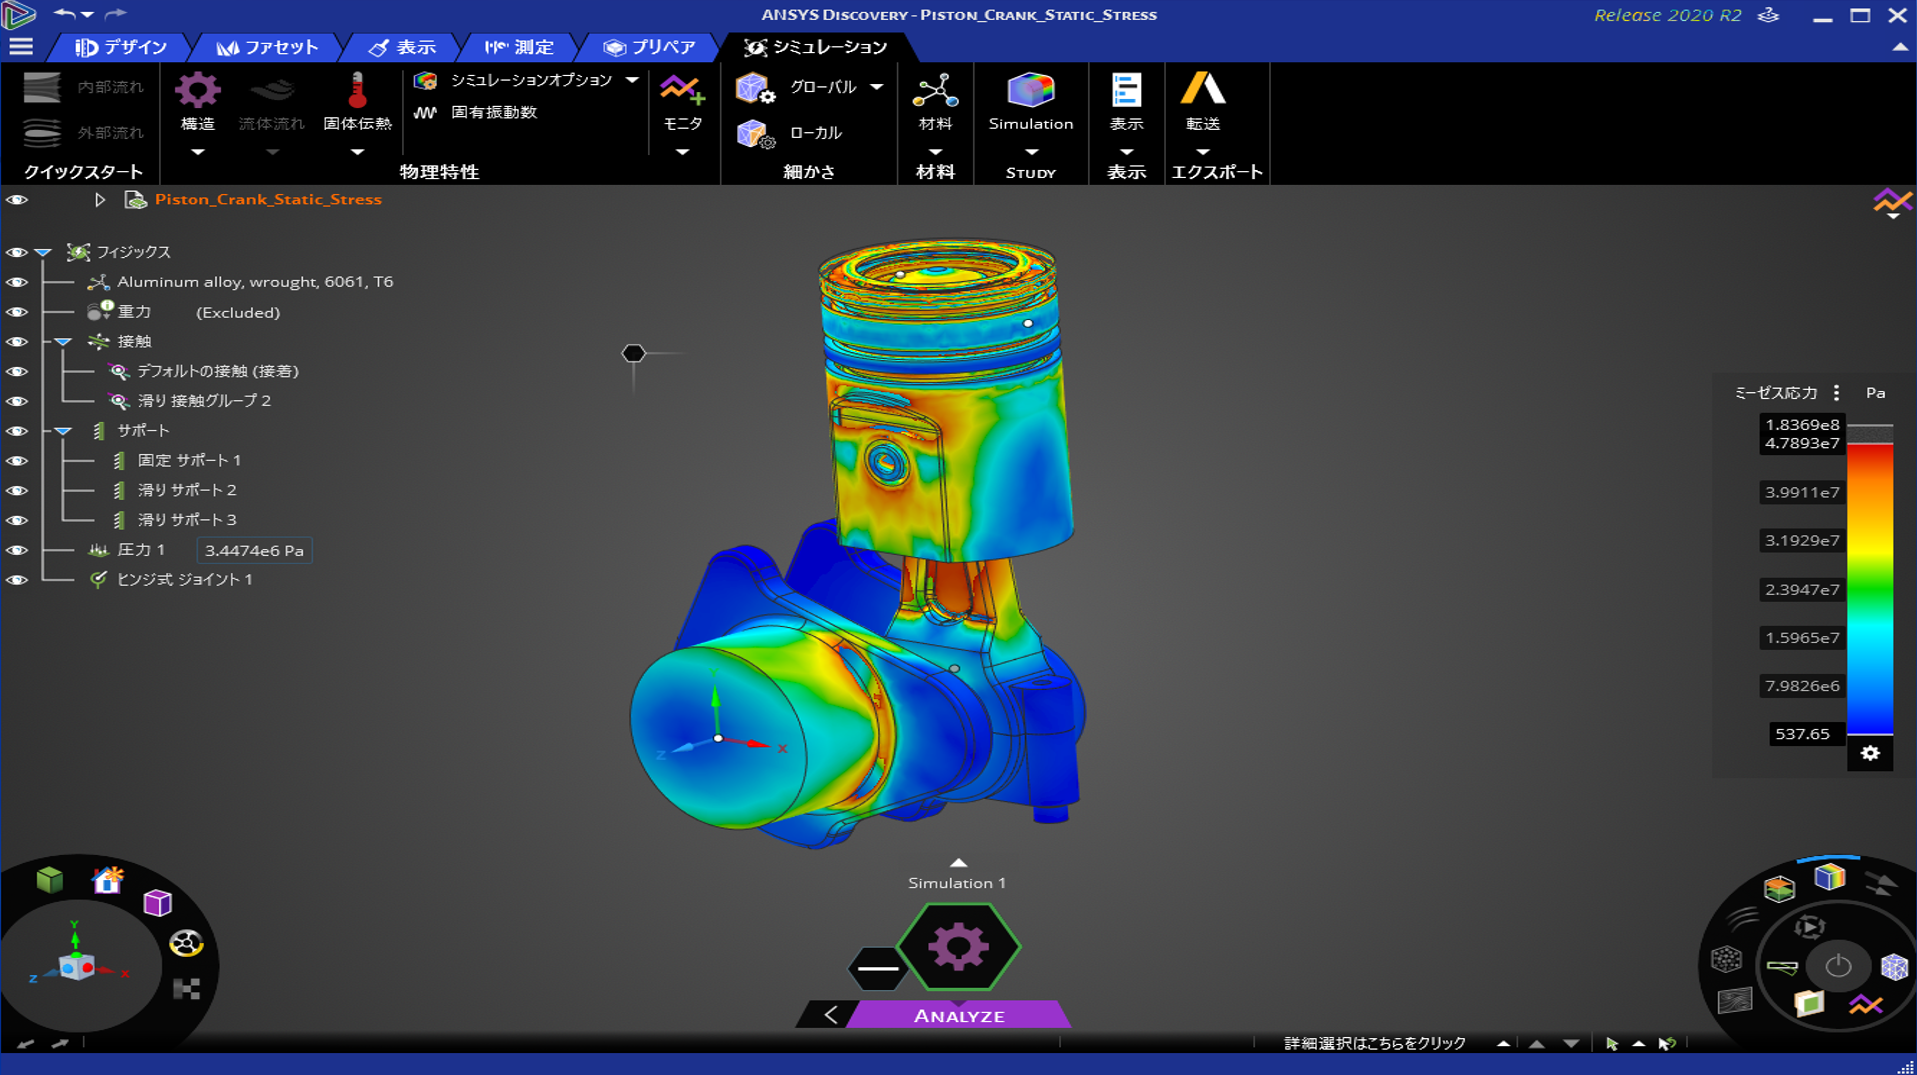
Task: Open the グローバル dropdown arrow
Action: [877, 88]
